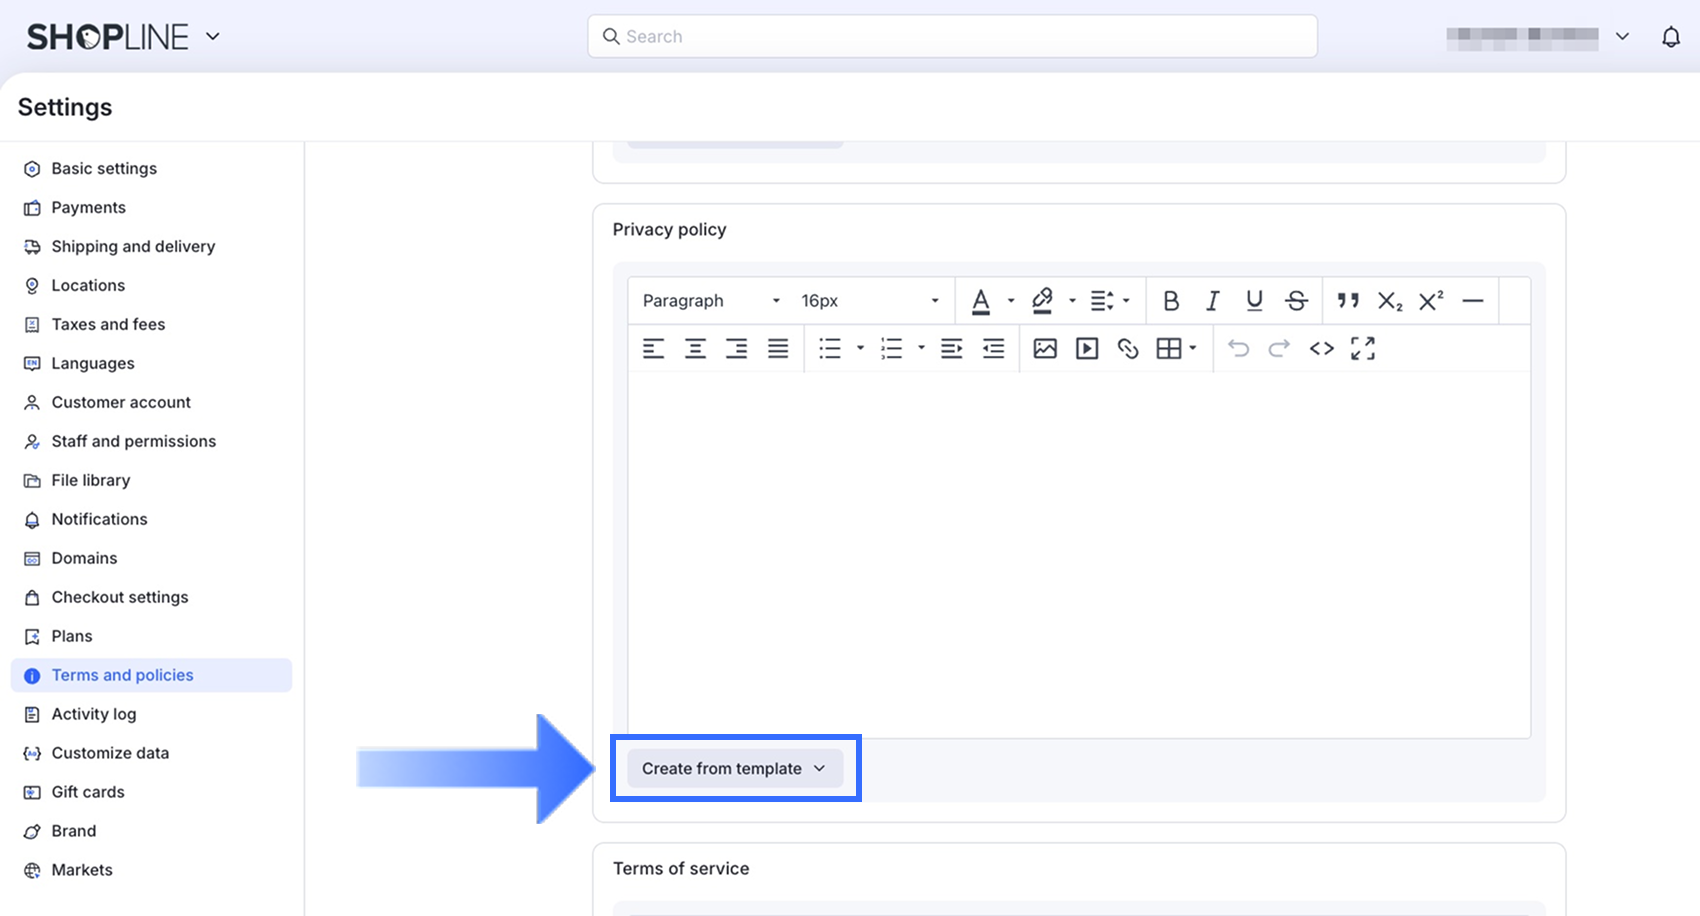Toggle underline text formatting
Viewport: 1700px width, 916px height.
(x=1254, y=301)
